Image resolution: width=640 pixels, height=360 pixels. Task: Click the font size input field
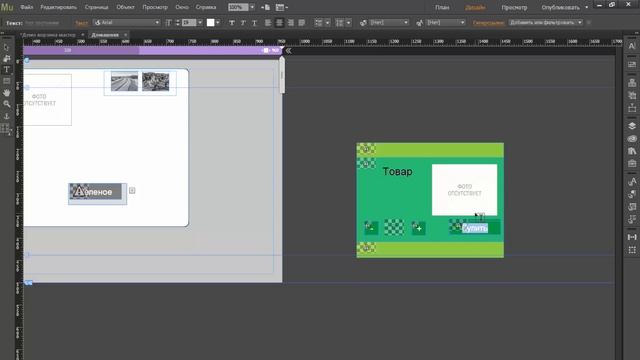pos(189,23)
